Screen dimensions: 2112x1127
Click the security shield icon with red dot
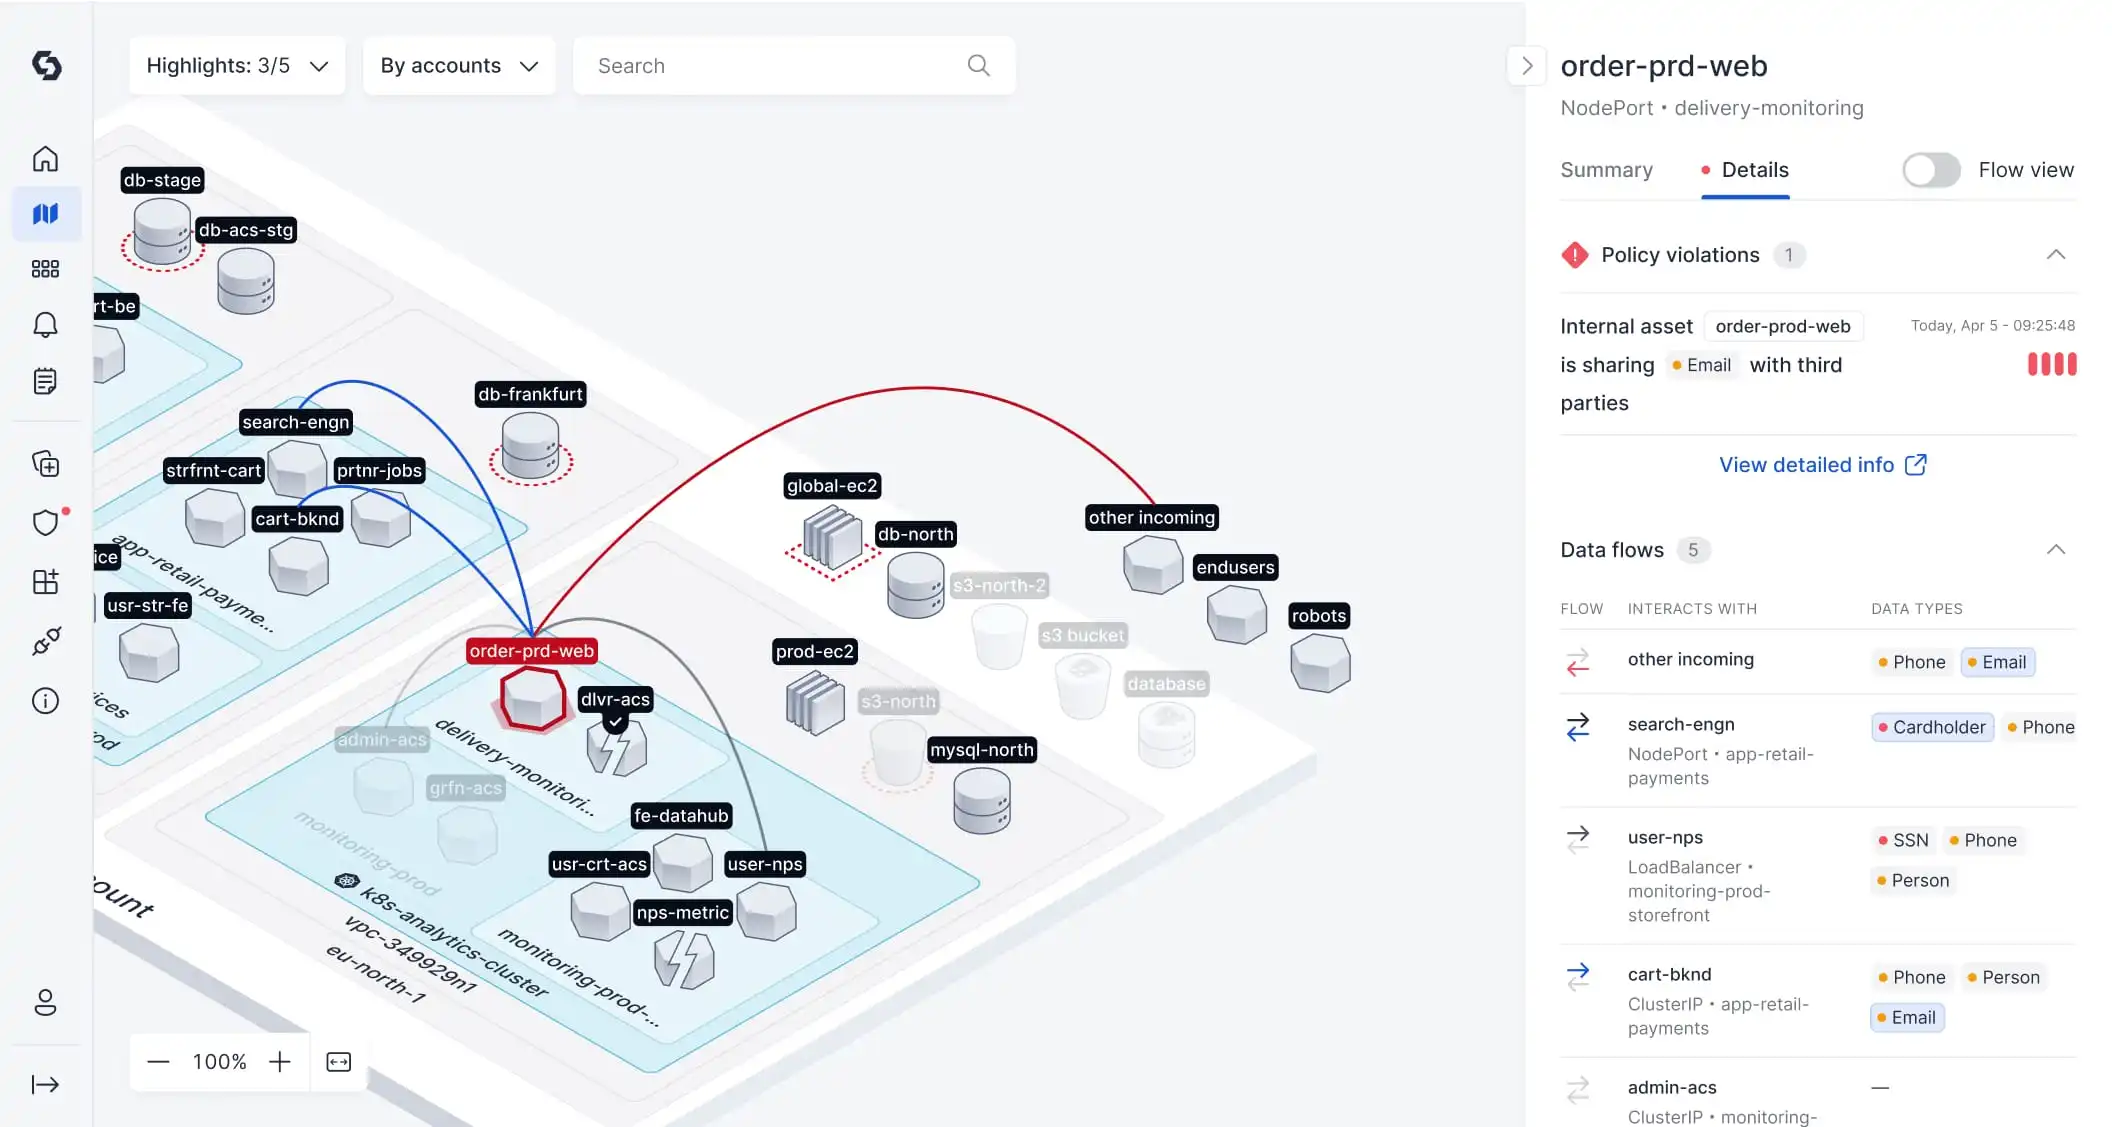tap(45, 522)
